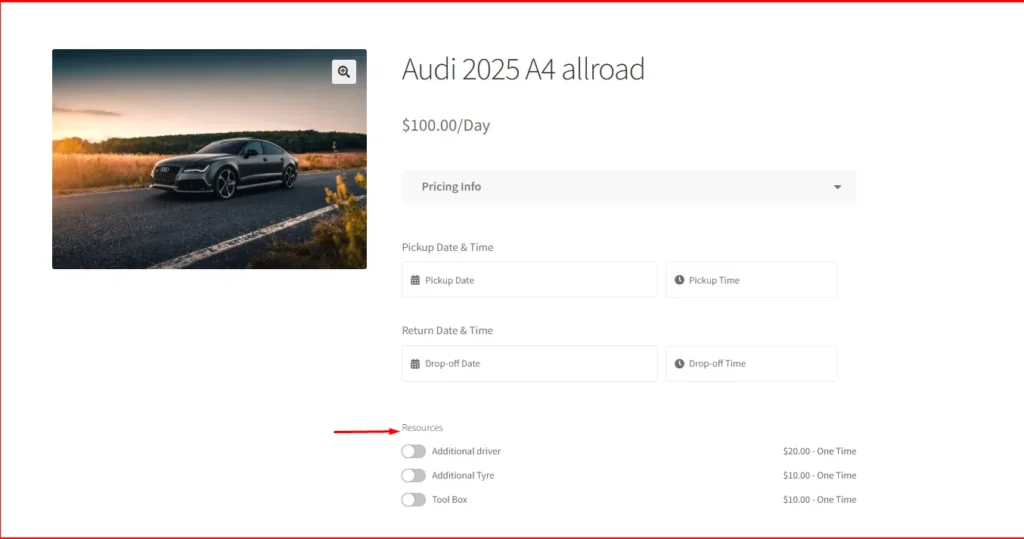Select Tool Box's $10.00 - One Time price

click(820, 500)
